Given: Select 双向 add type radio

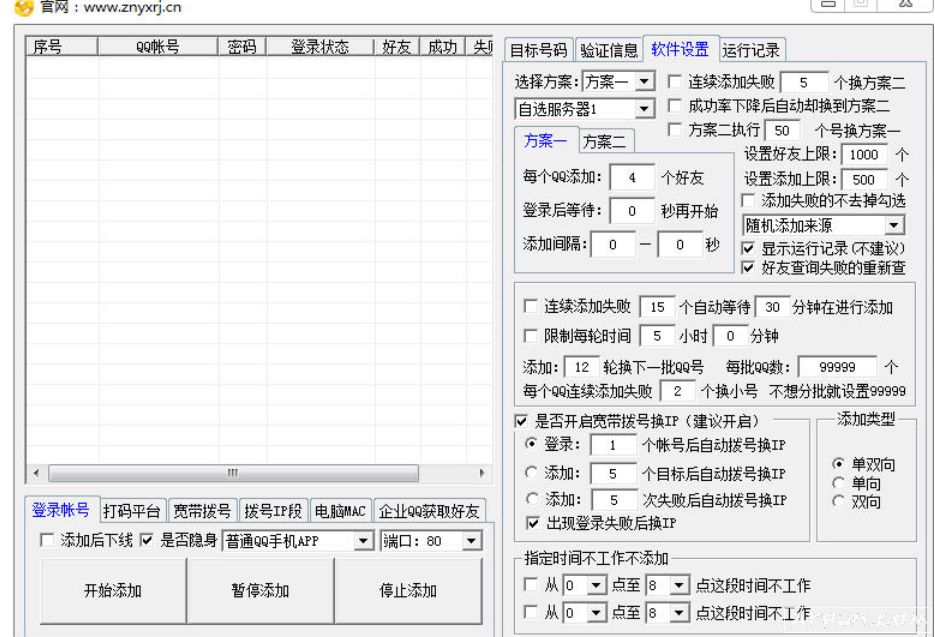Looking at the screenshot, I should click(x=838, y=501).
